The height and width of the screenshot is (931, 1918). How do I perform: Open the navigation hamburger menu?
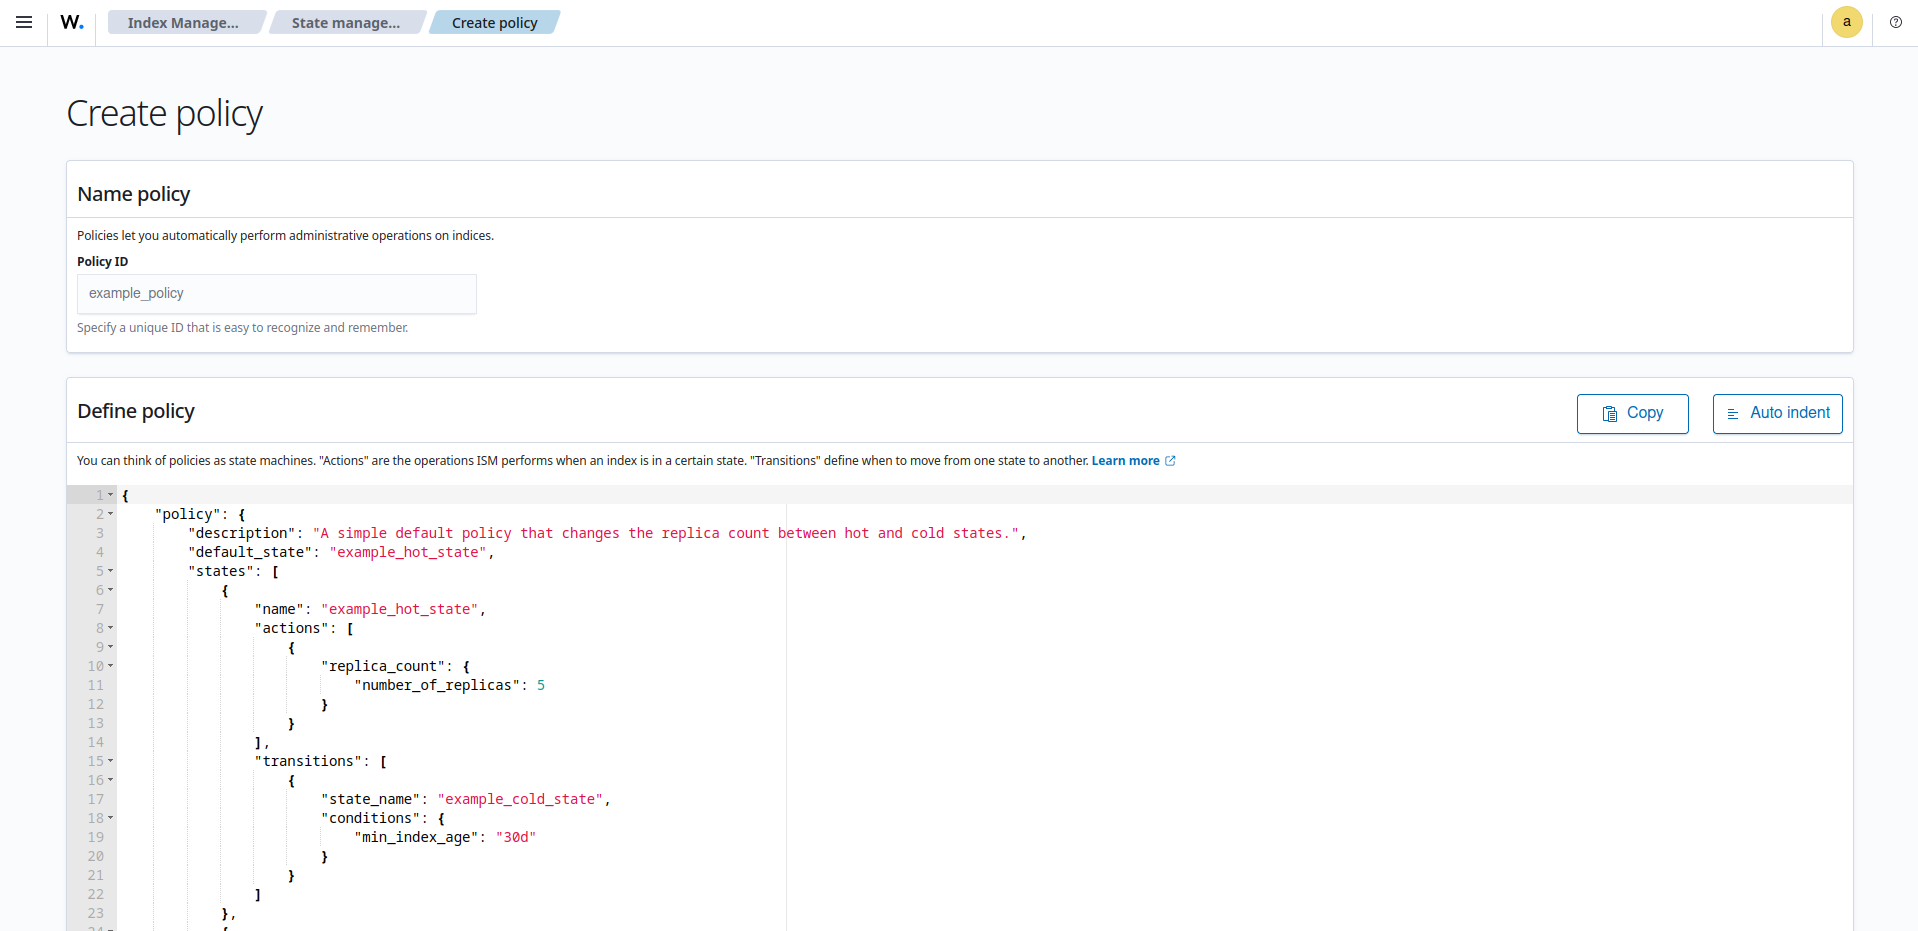click(x=24, y=21)
